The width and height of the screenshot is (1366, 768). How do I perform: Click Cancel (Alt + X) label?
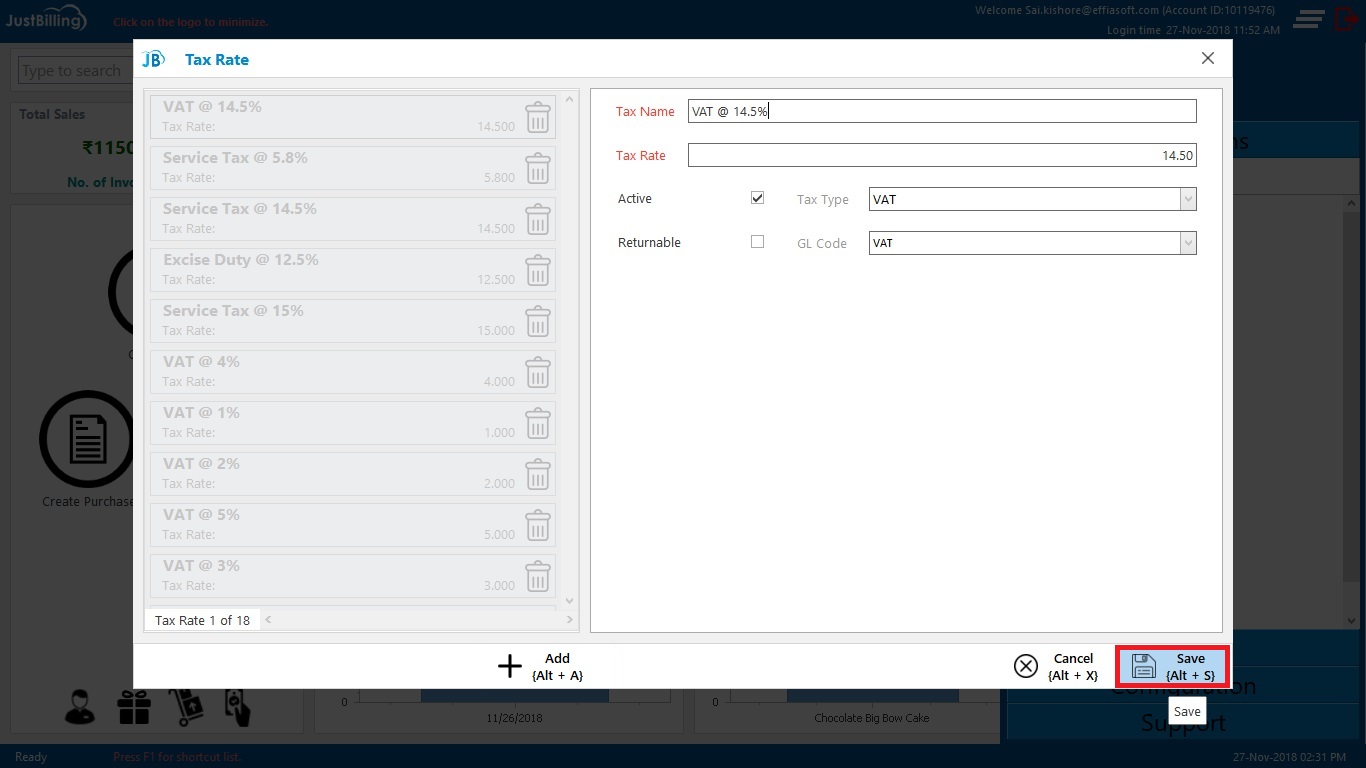point(1073,667)
